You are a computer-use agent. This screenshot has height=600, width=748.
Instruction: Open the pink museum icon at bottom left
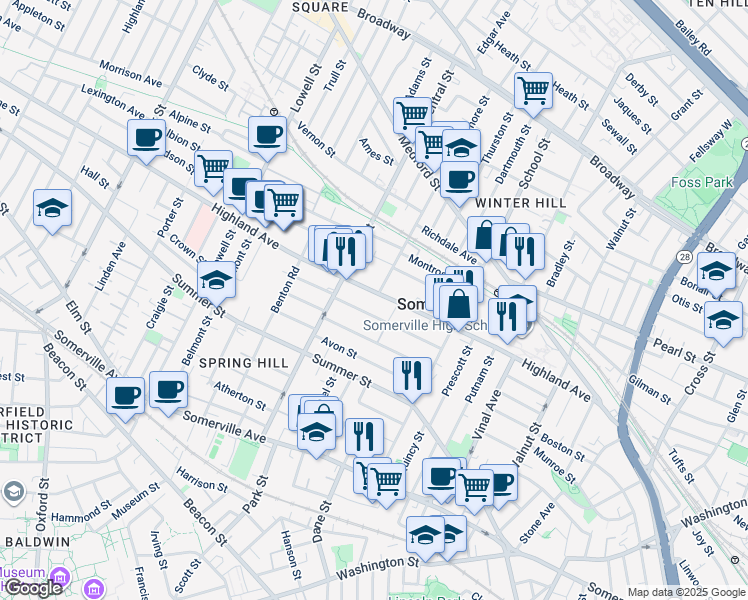[x=60, y=577]
